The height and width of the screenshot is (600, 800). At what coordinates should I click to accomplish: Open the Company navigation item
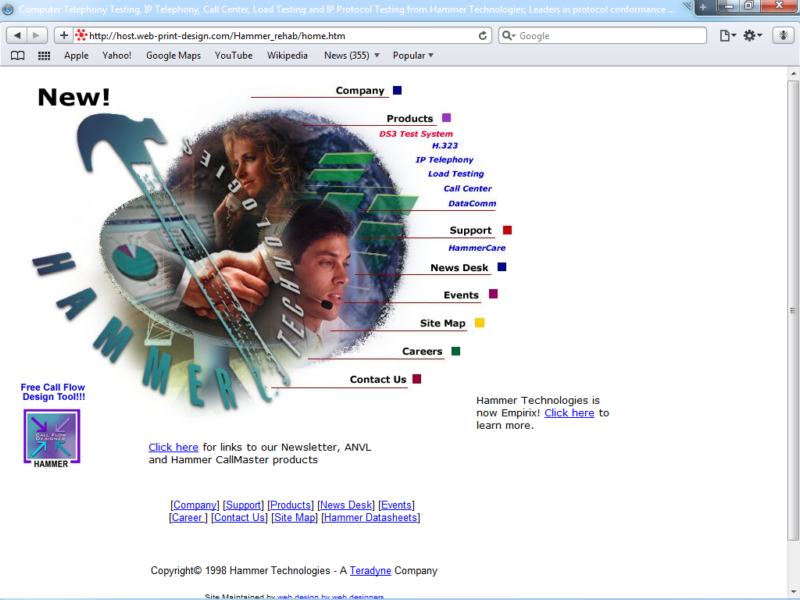360,91
